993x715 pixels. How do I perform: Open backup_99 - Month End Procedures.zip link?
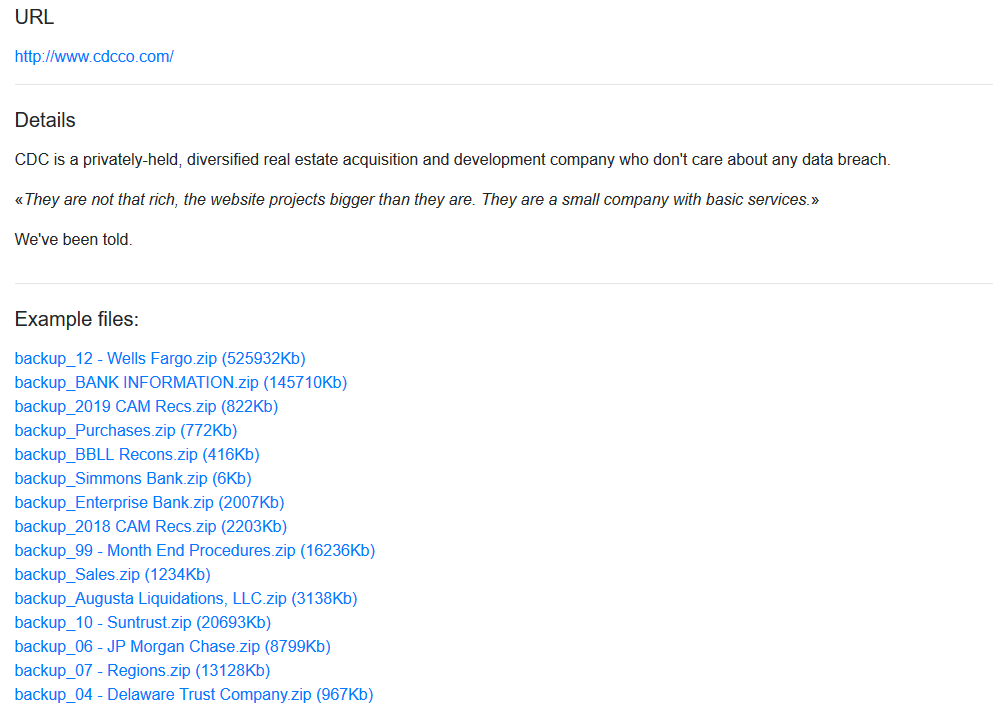194,551
